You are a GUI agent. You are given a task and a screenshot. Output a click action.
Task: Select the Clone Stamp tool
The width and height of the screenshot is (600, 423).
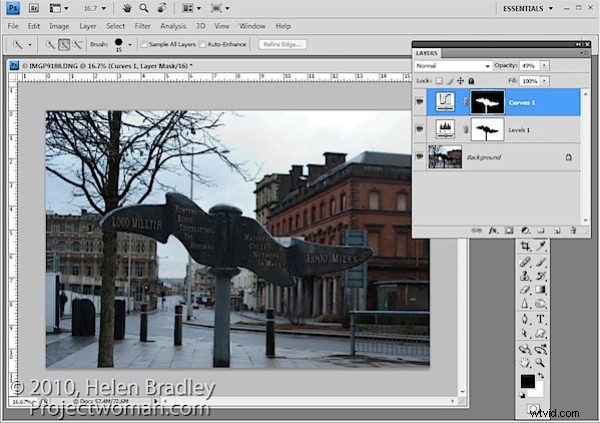(525, 276)
